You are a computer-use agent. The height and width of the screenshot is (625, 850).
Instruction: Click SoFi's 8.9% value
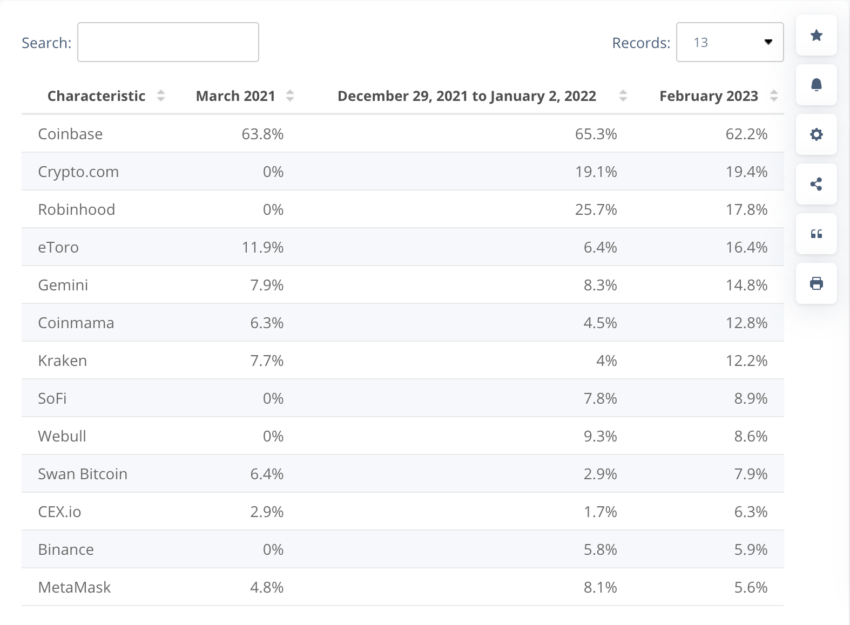[751, 398]
